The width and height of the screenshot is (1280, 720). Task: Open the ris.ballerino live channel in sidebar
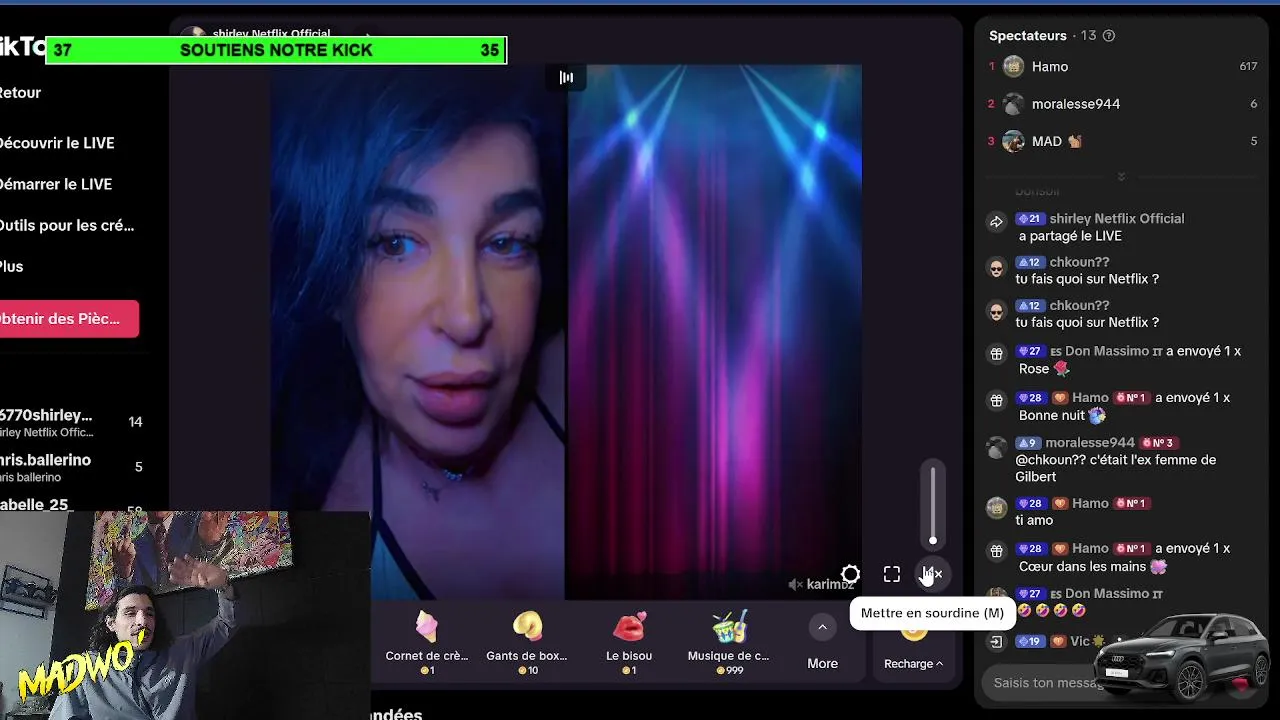72,467
